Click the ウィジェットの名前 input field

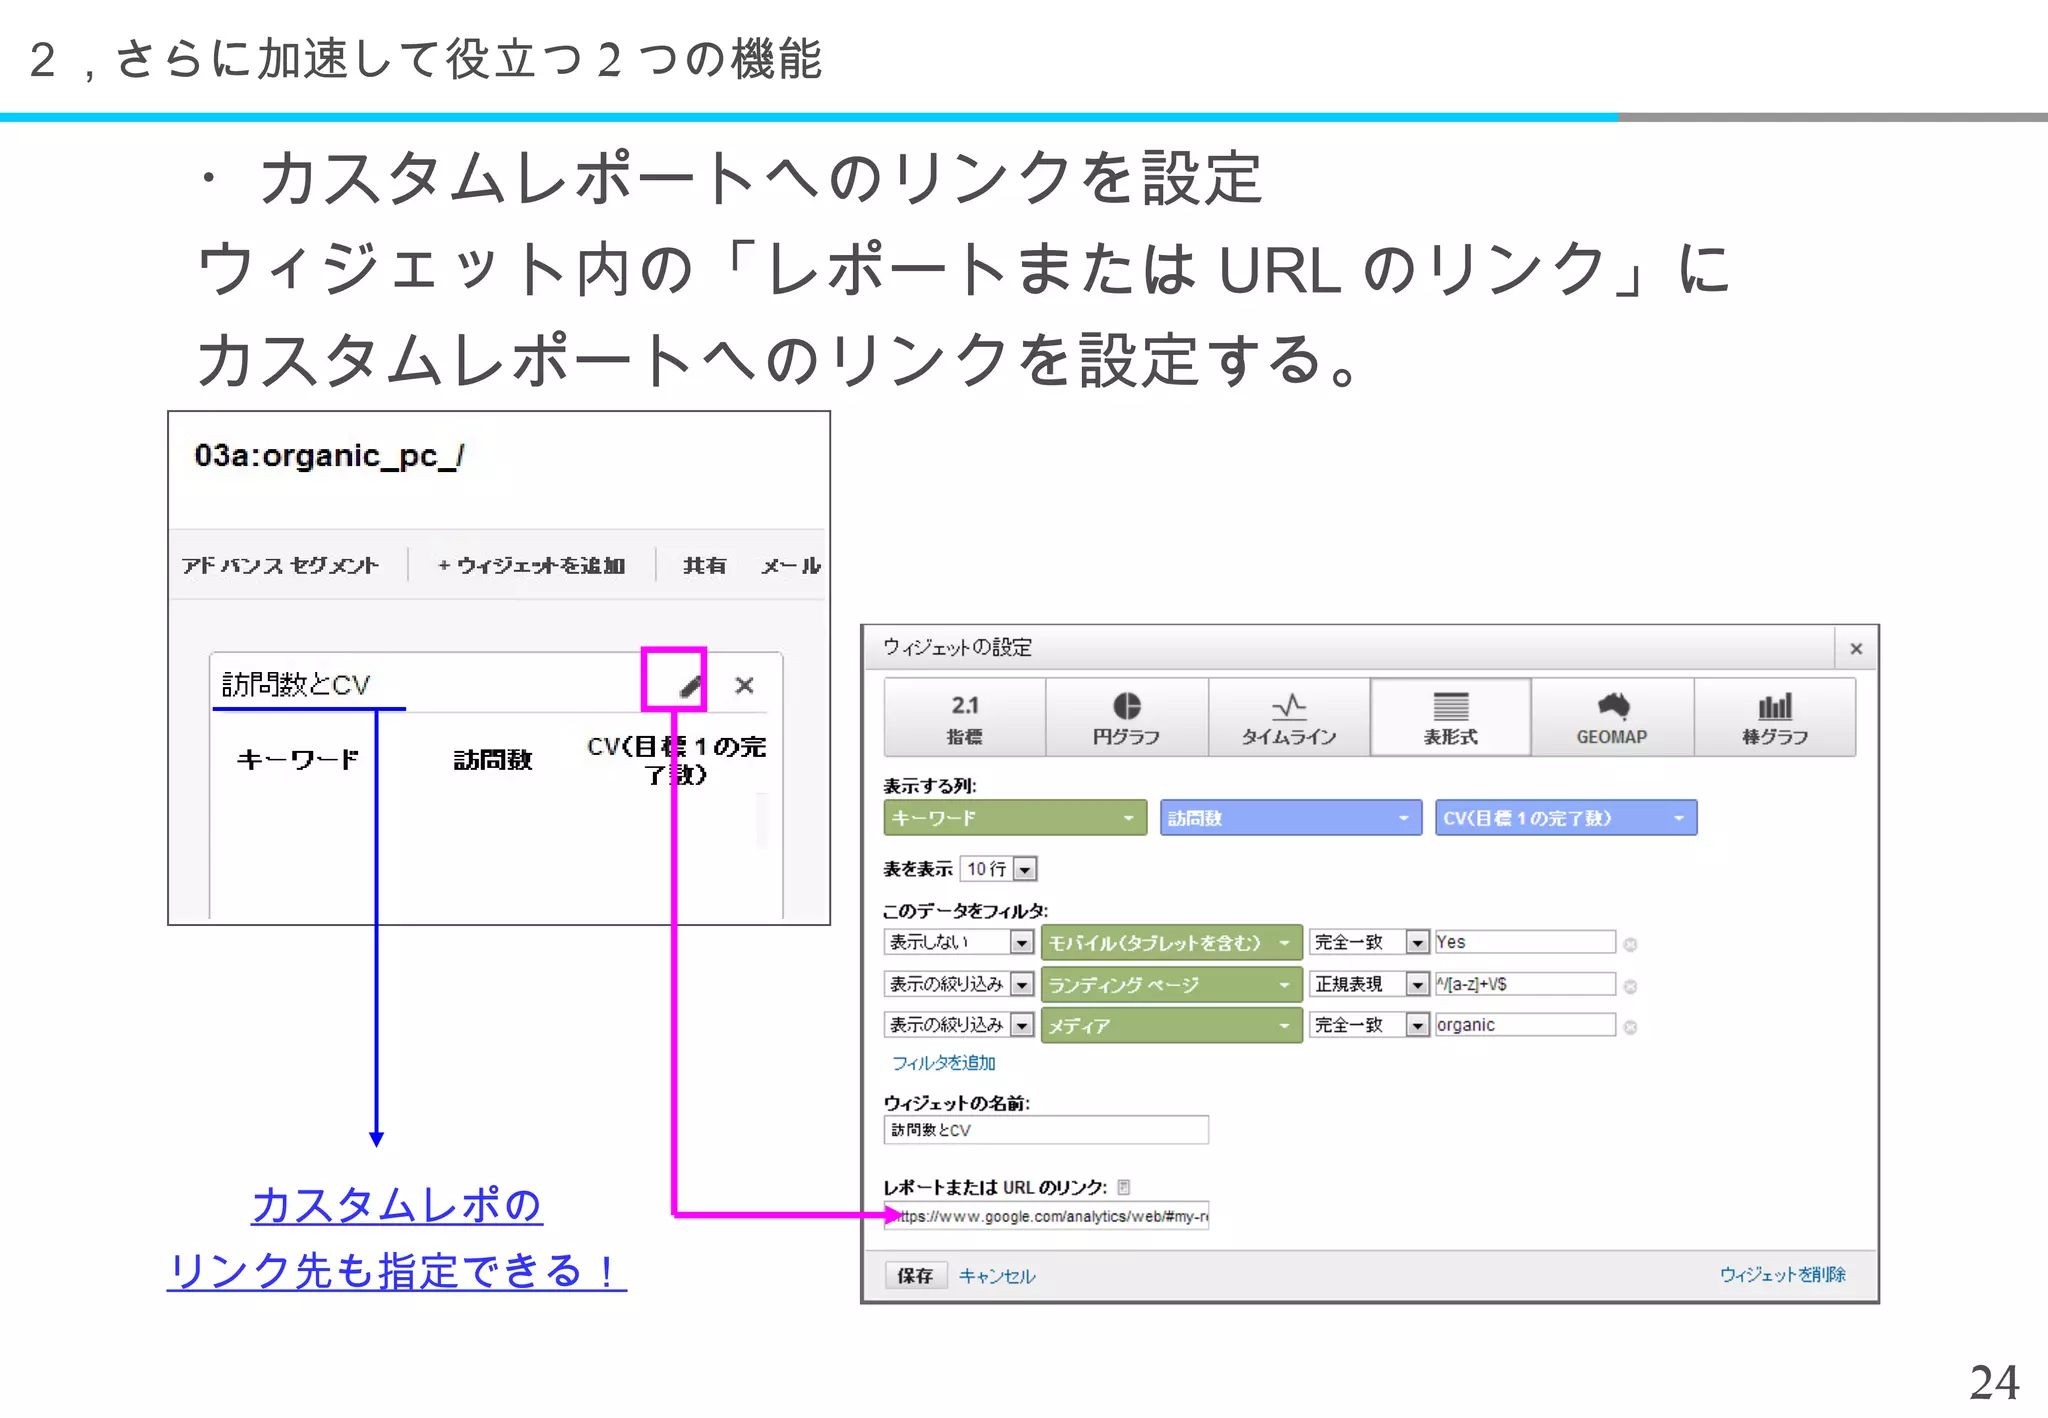[x=1046, y=1130]
